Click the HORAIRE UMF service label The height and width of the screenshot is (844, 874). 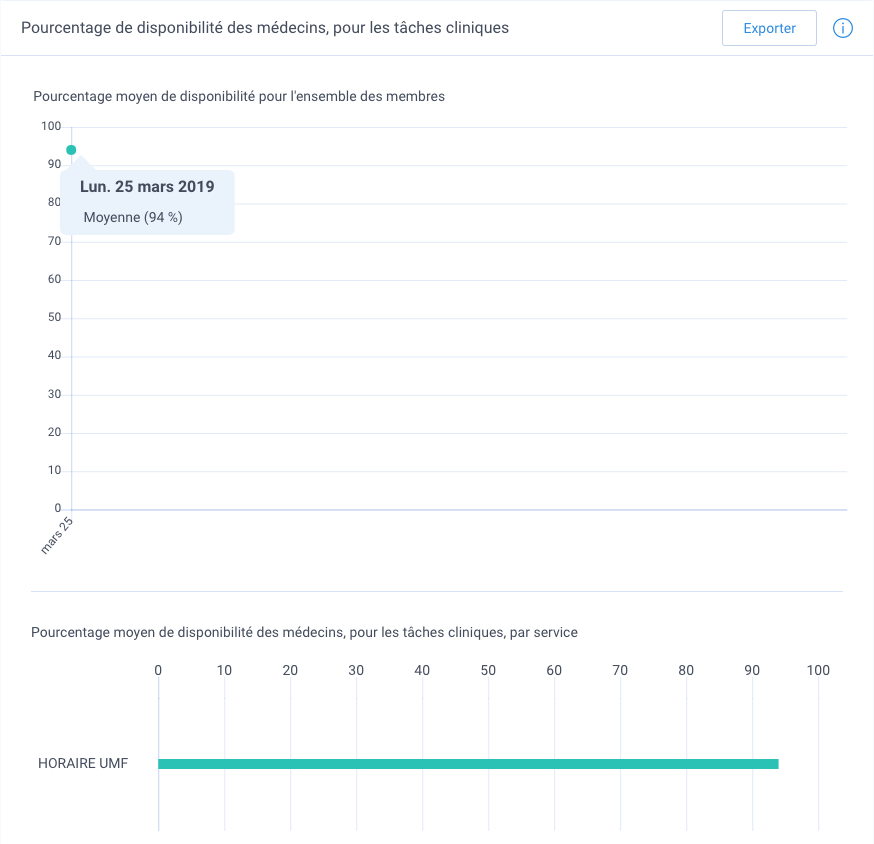(83, 763)
